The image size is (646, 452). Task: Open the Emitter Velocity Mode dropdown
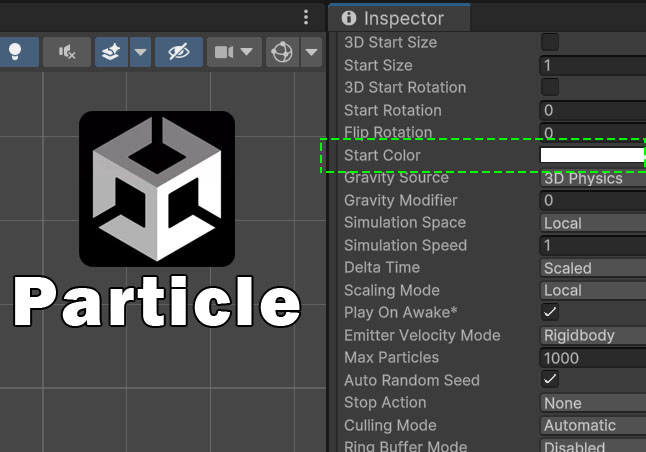click(592, 335)
